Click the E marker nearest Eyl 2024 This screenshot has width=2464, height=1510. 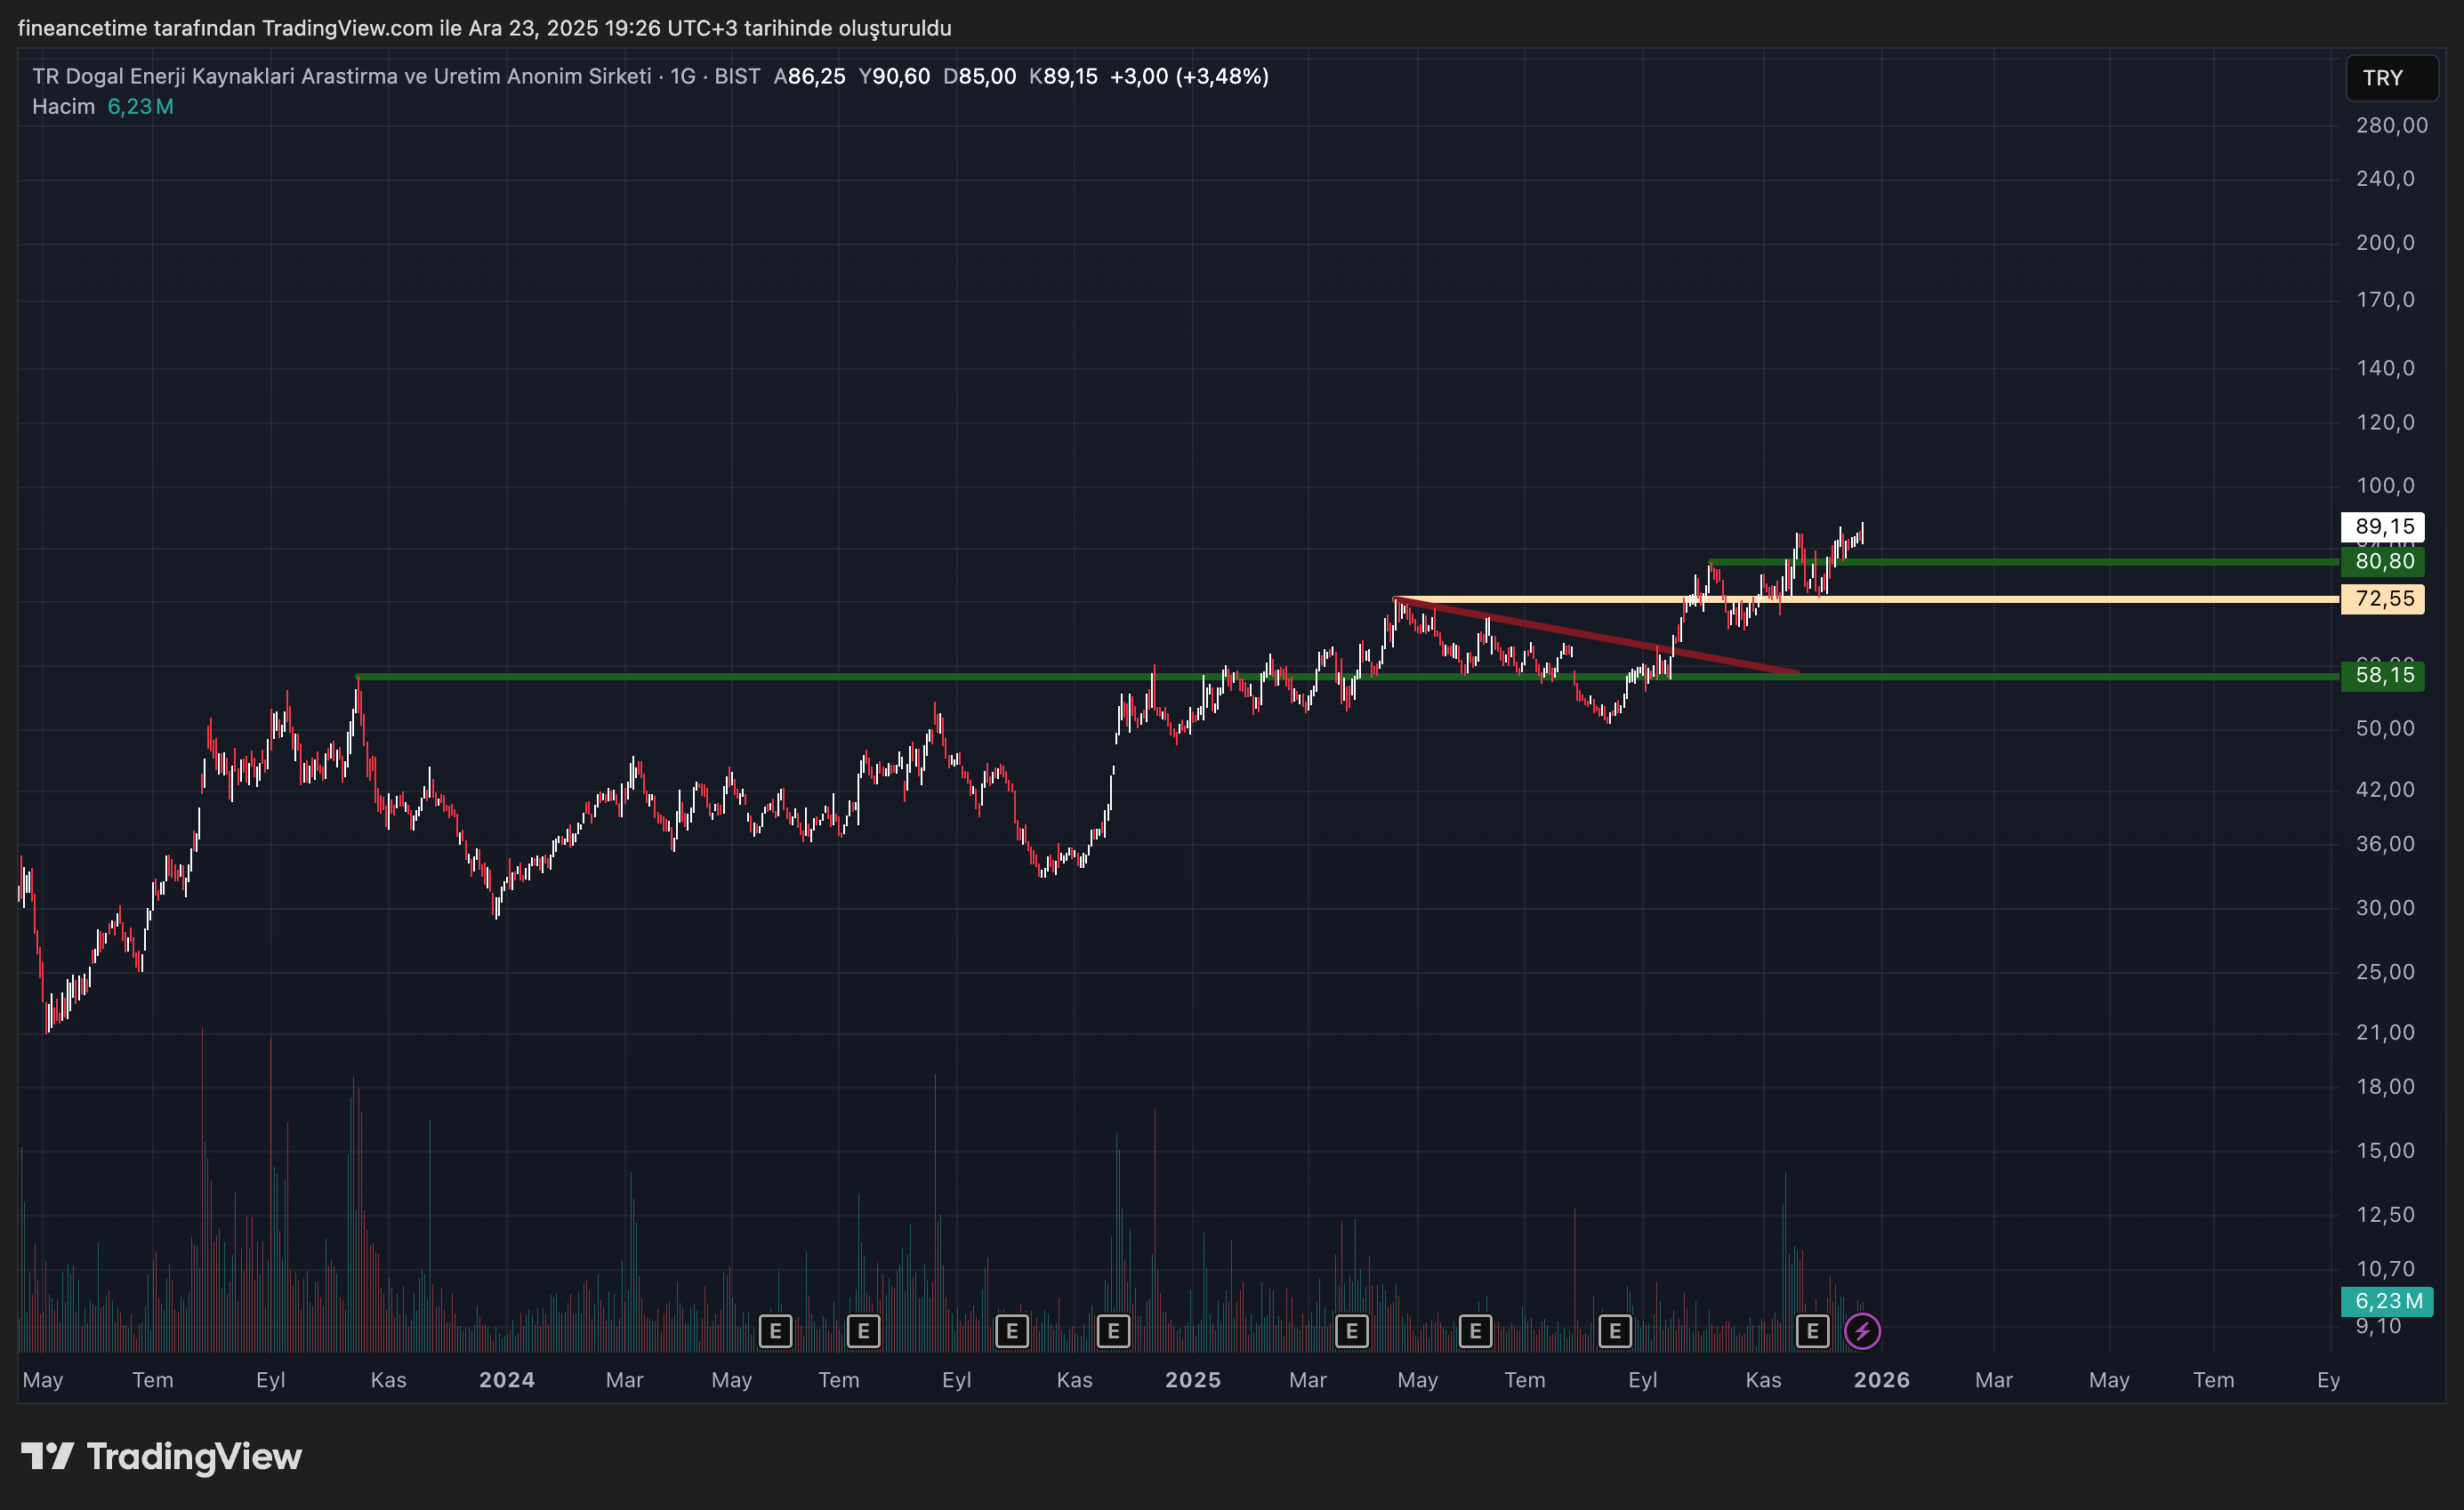pos(1012,1331)
